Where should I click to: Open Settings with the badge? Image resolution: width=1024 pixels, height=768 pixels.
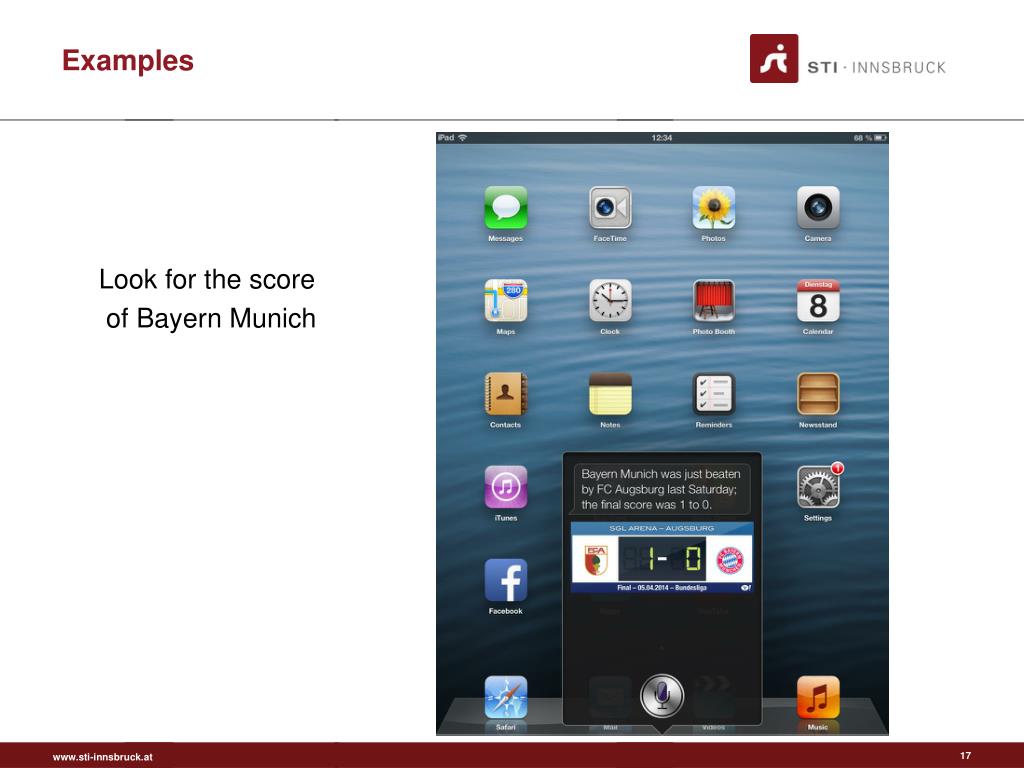(x=818, y=487)
